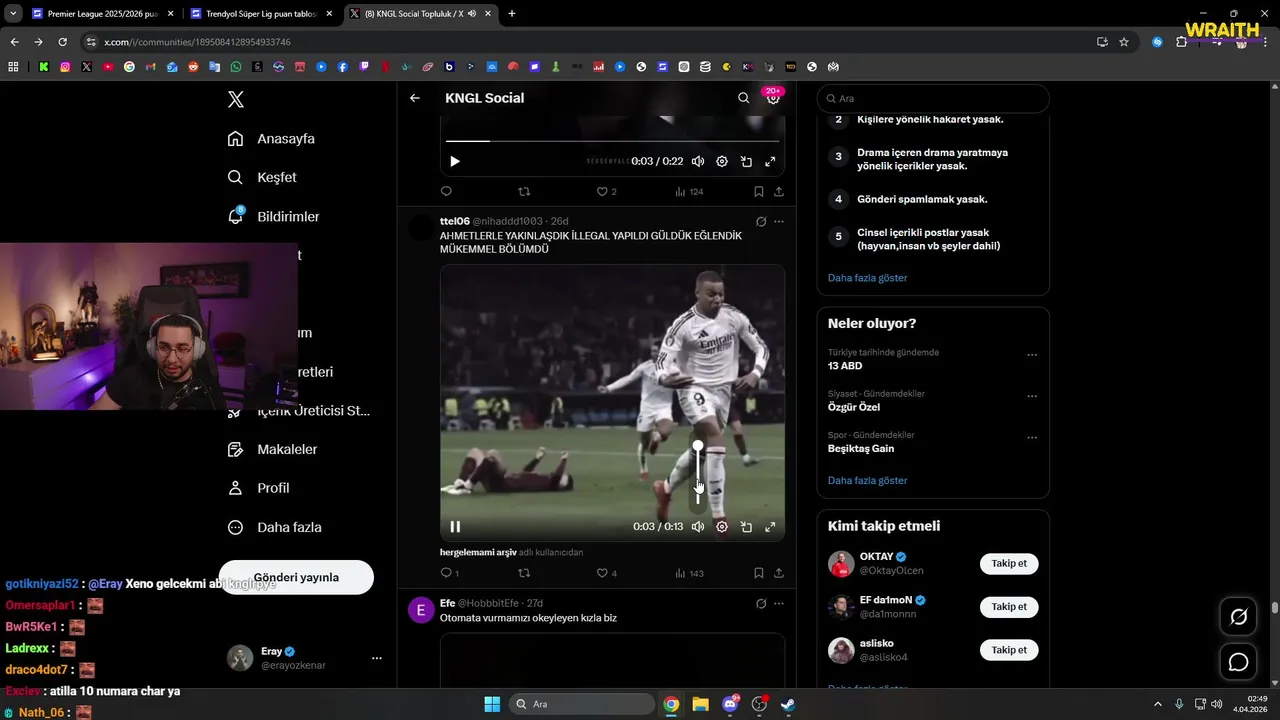Open Bildirimler notifications
This screenshot has height=720, width=1280.
[x=274, y=216]
